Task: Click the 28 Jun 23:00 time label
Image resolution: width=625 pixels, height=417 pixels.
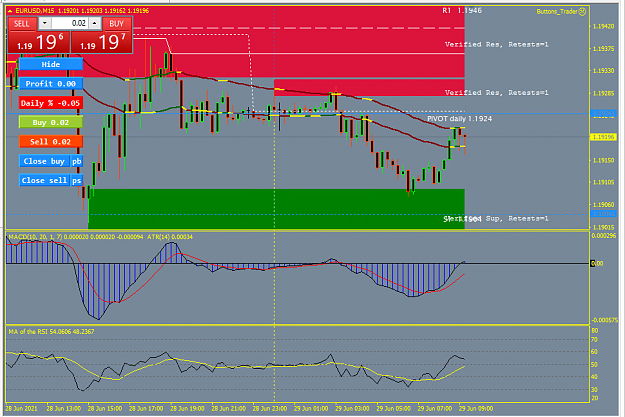Action: tap(270, 409)
